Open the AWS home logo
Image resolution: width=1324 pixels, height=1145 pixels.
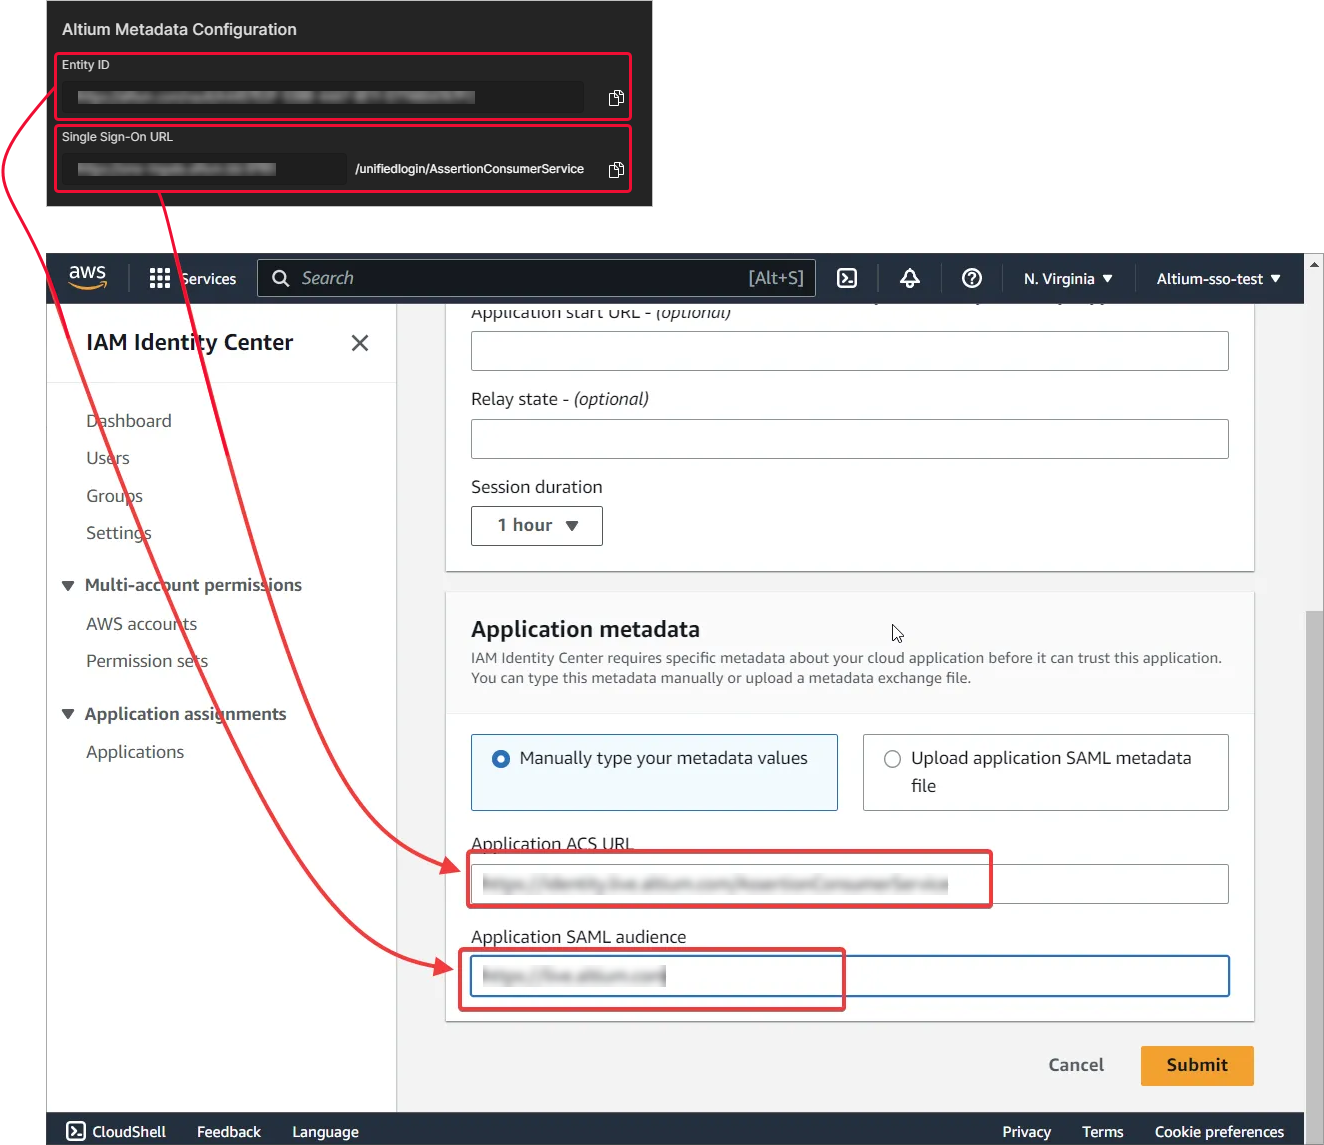click(88, 277)
